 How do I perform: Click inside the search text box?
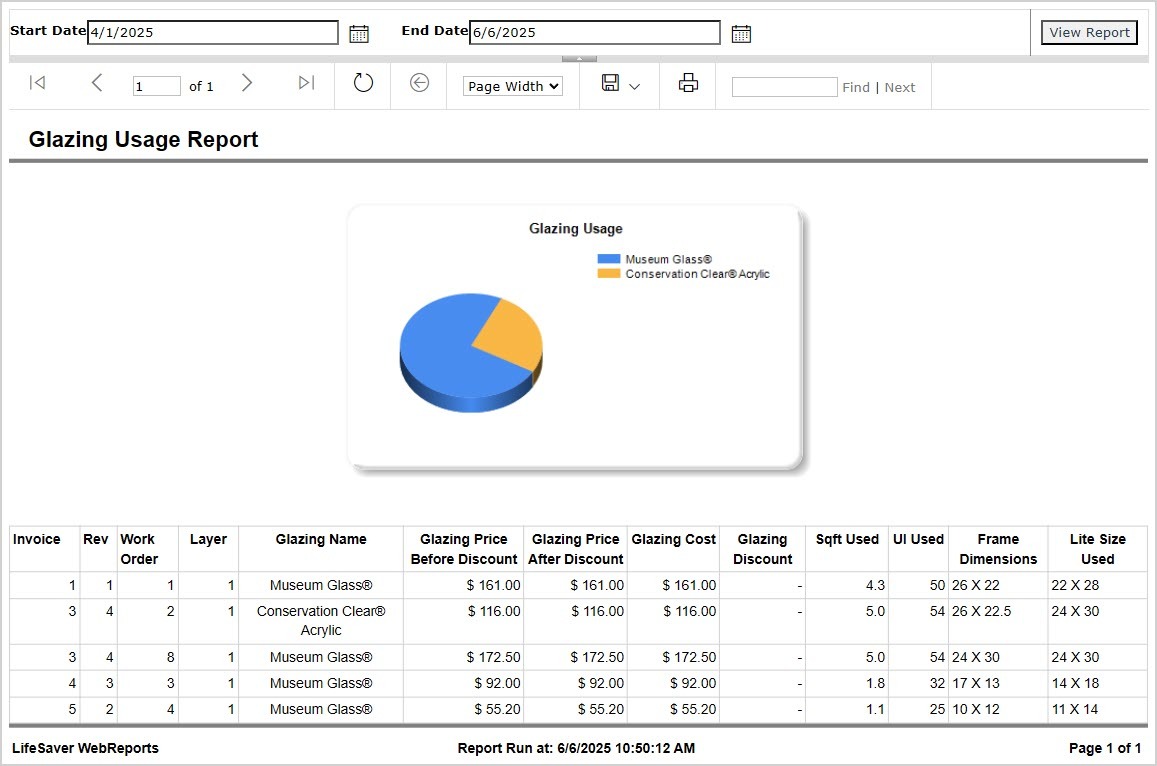[x=784, y=87]
